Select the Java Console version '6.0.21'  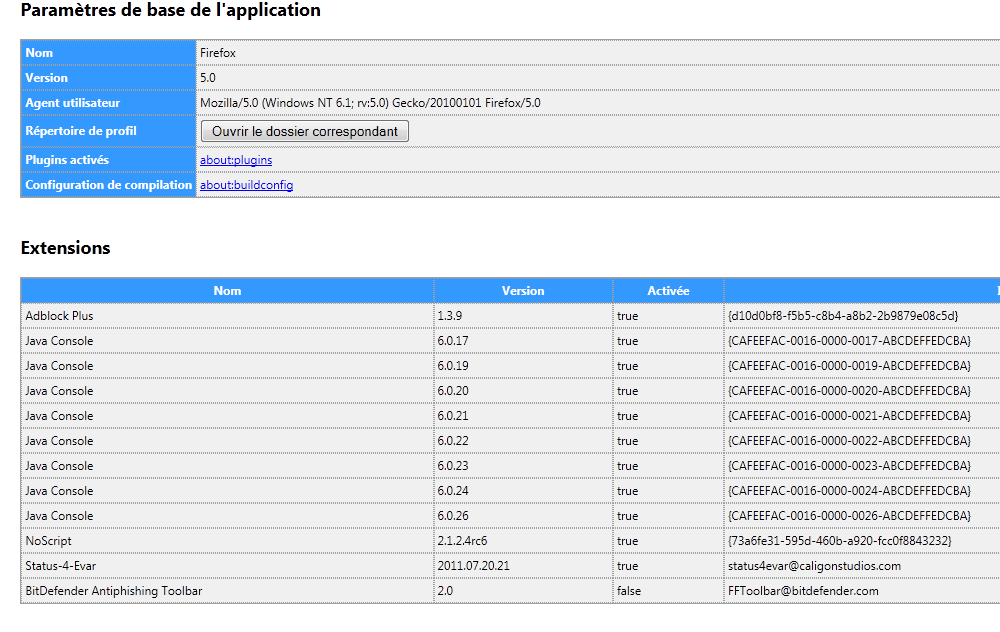click(453, 416)
